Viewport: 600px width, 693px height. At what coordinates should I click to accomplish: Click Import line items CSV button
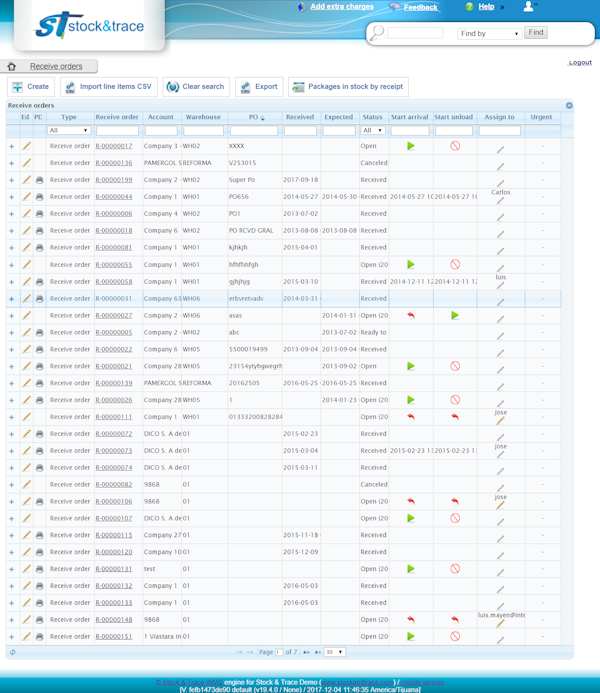pyautogui.click(x=109, y=87)
